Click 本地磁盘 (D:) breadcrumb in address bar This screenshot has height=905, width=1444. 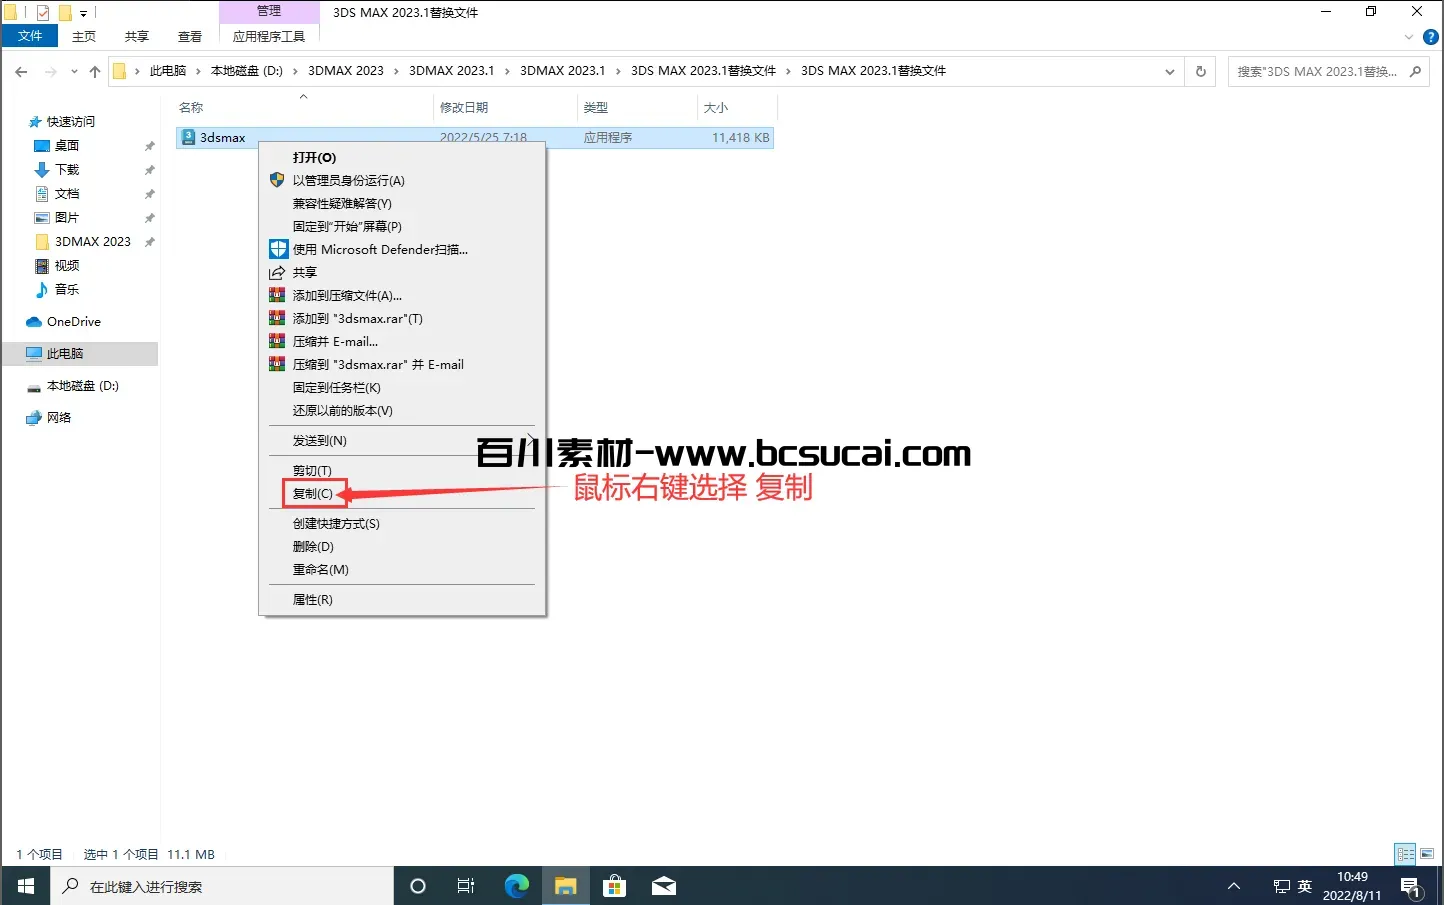coord(247,71)
